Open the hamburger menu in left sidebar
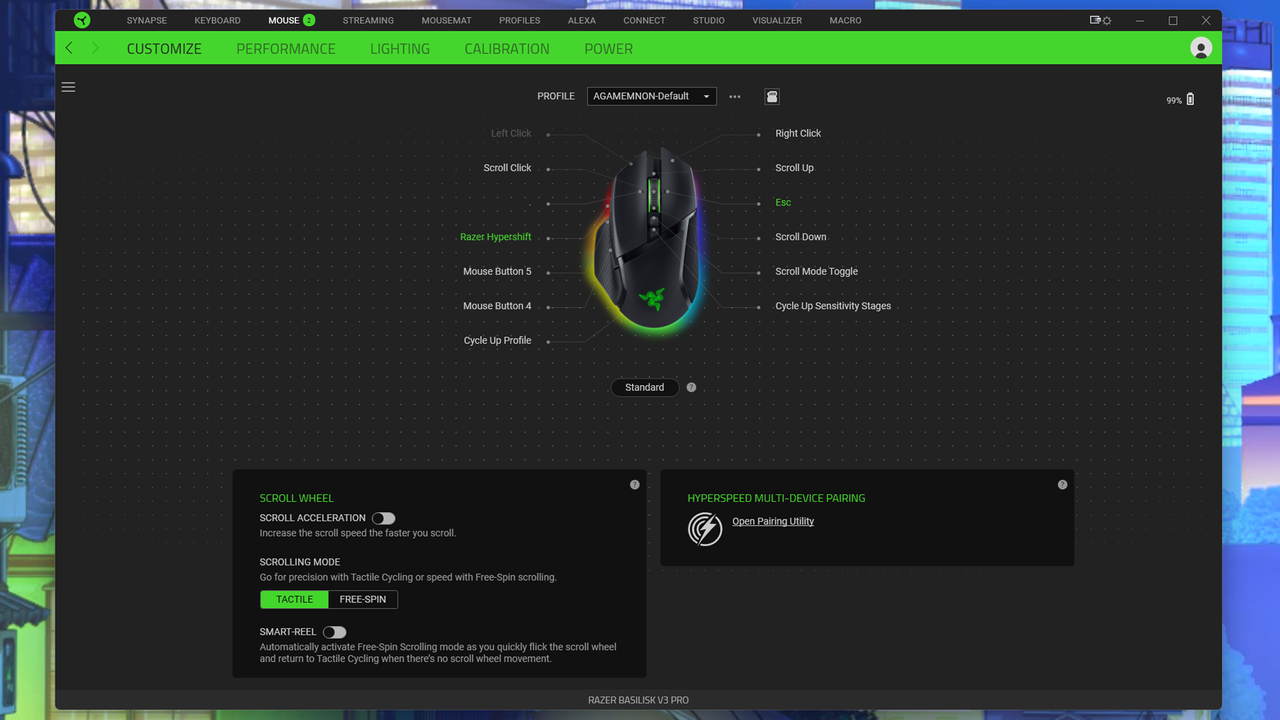Screen dimensions: 1280x720 (68, 87)
